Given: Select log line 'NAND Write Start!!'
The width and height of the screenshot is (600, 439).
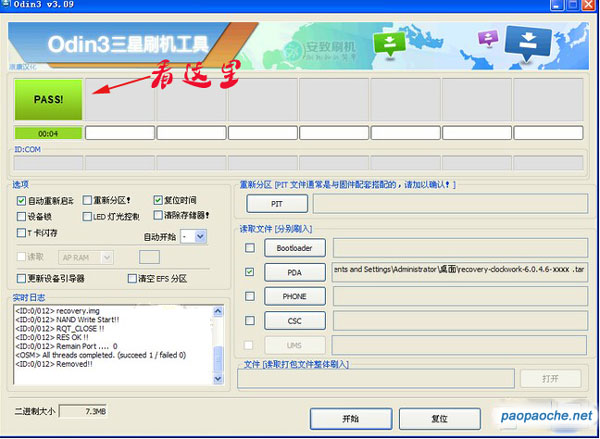Looking at the screenshot, I should tap(67, 320).
